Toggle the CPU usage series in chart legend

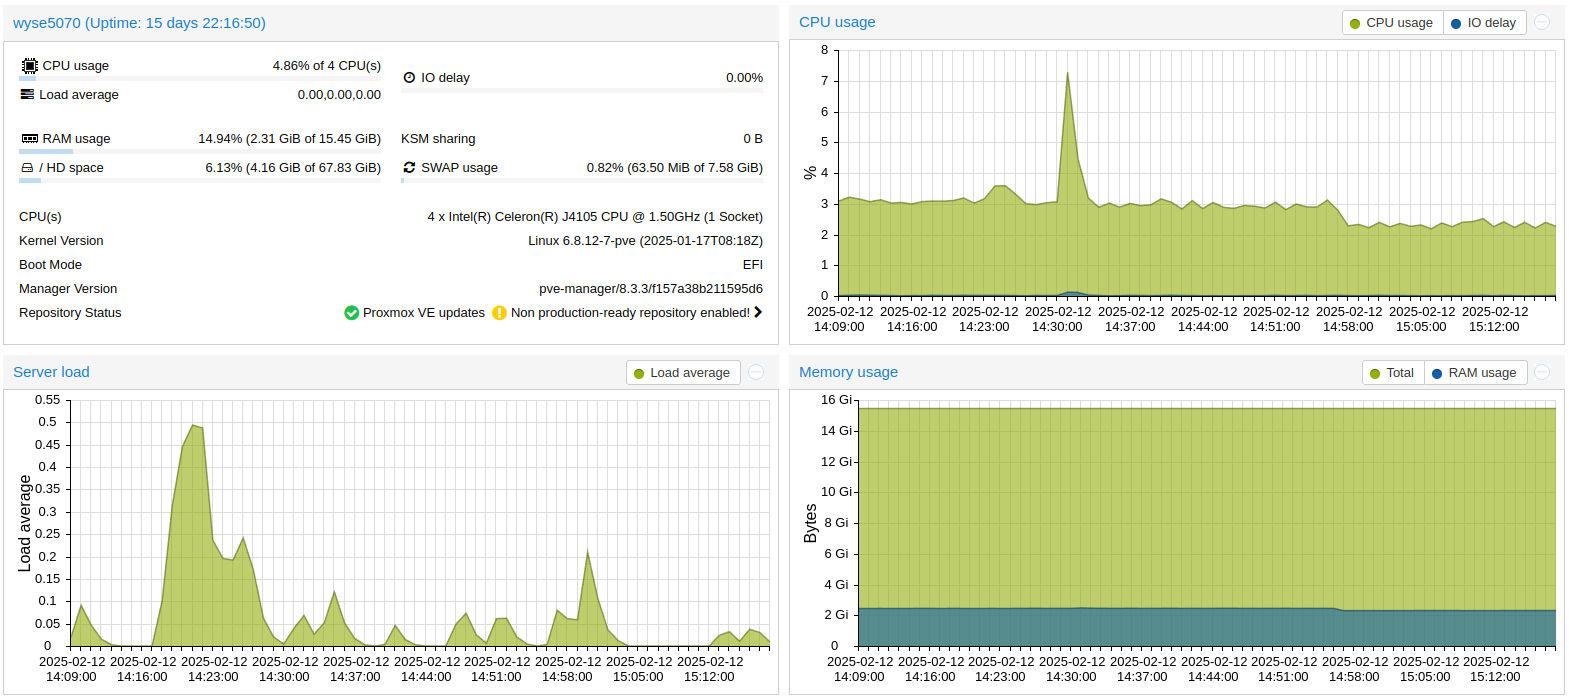pyautogui.click(x=1392, y=23)
